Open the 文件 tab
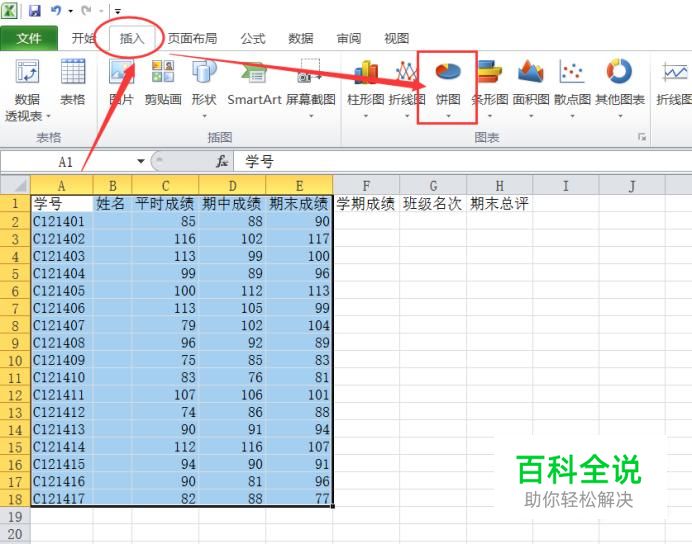Viewport: 692px width, 544px height. click(x=29, y=38)
